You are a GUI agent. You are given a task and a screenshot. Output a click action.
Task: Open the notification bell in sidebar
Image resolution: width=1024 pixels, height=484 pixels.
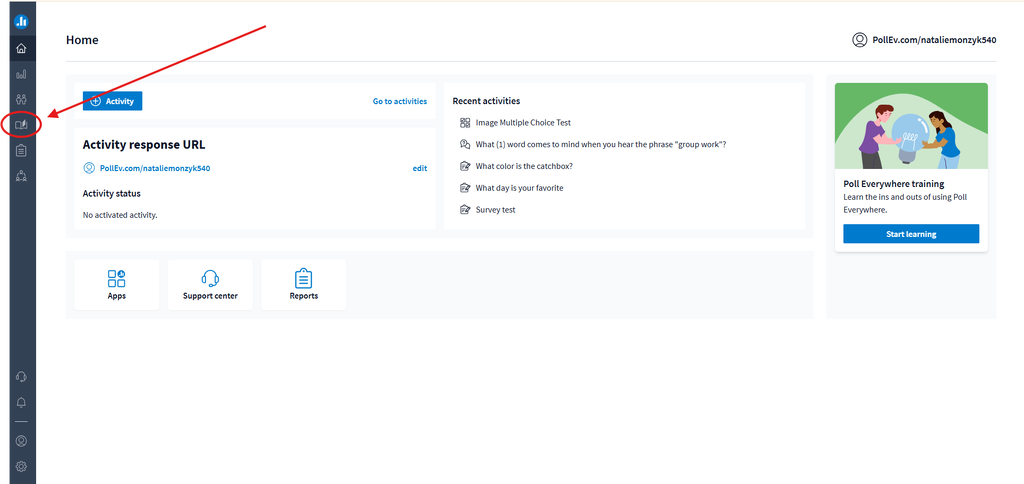point(21,402)
